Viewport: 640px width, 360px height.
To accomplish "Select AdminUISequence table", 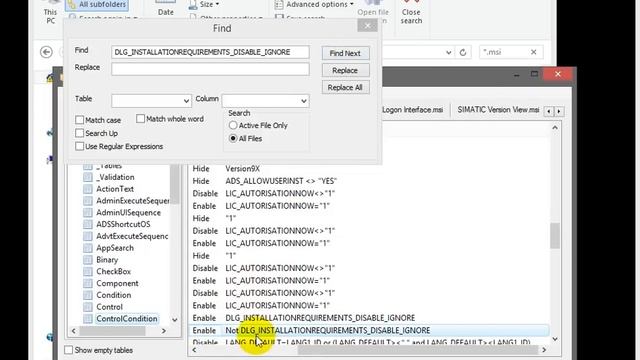I will (x=128, y=213).
